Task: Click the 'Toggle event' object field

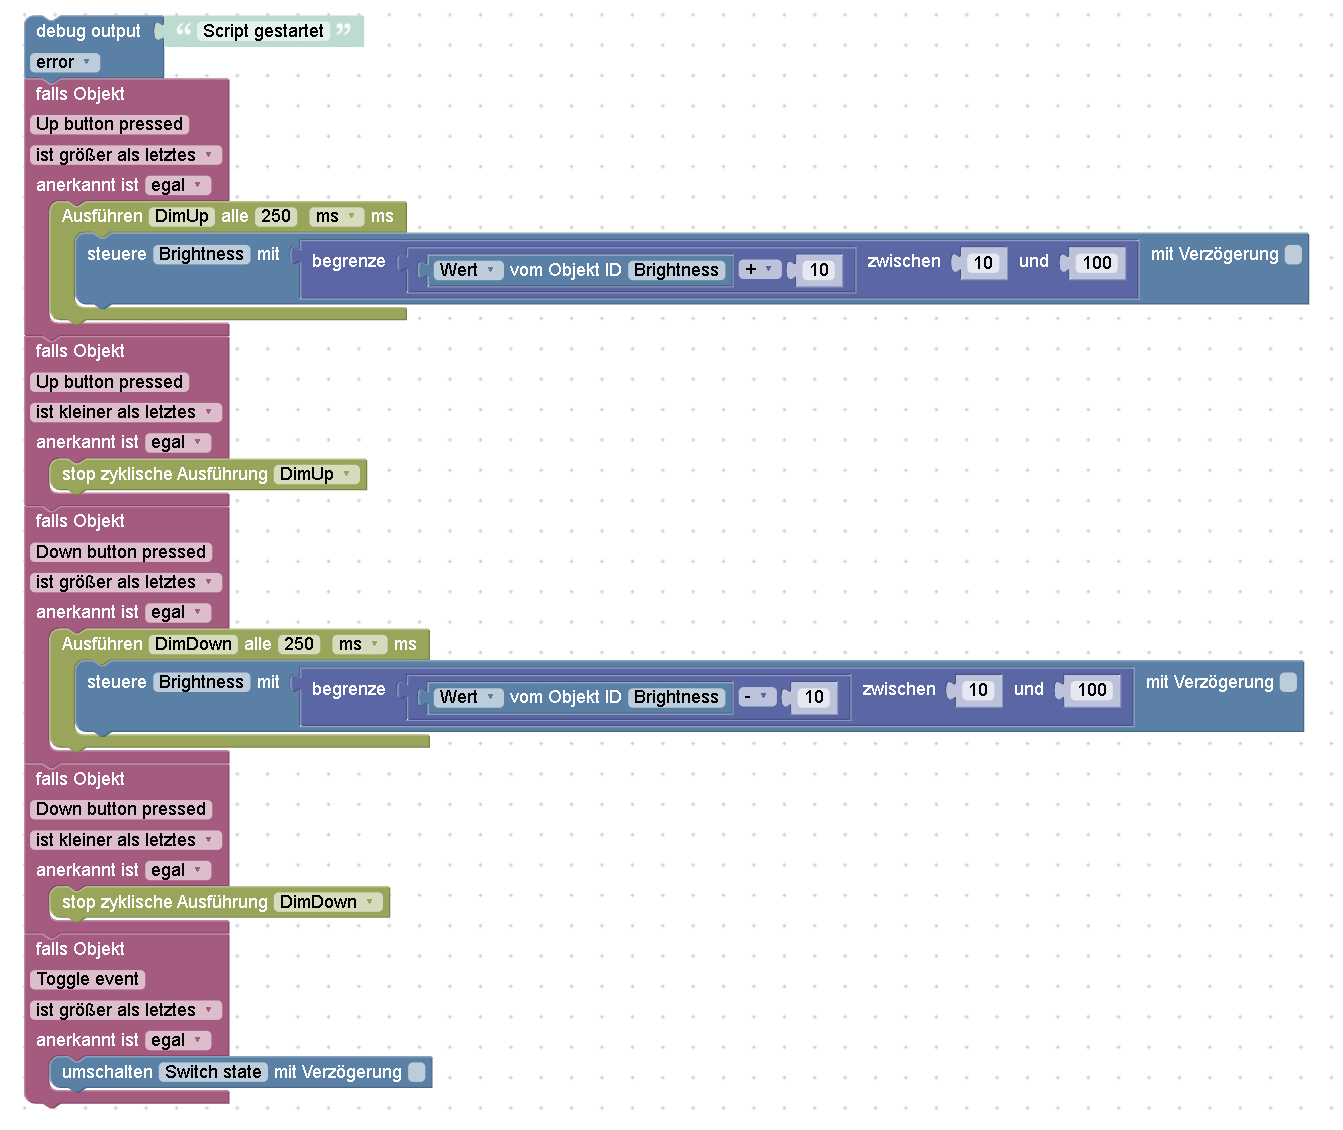Action: 88,979
